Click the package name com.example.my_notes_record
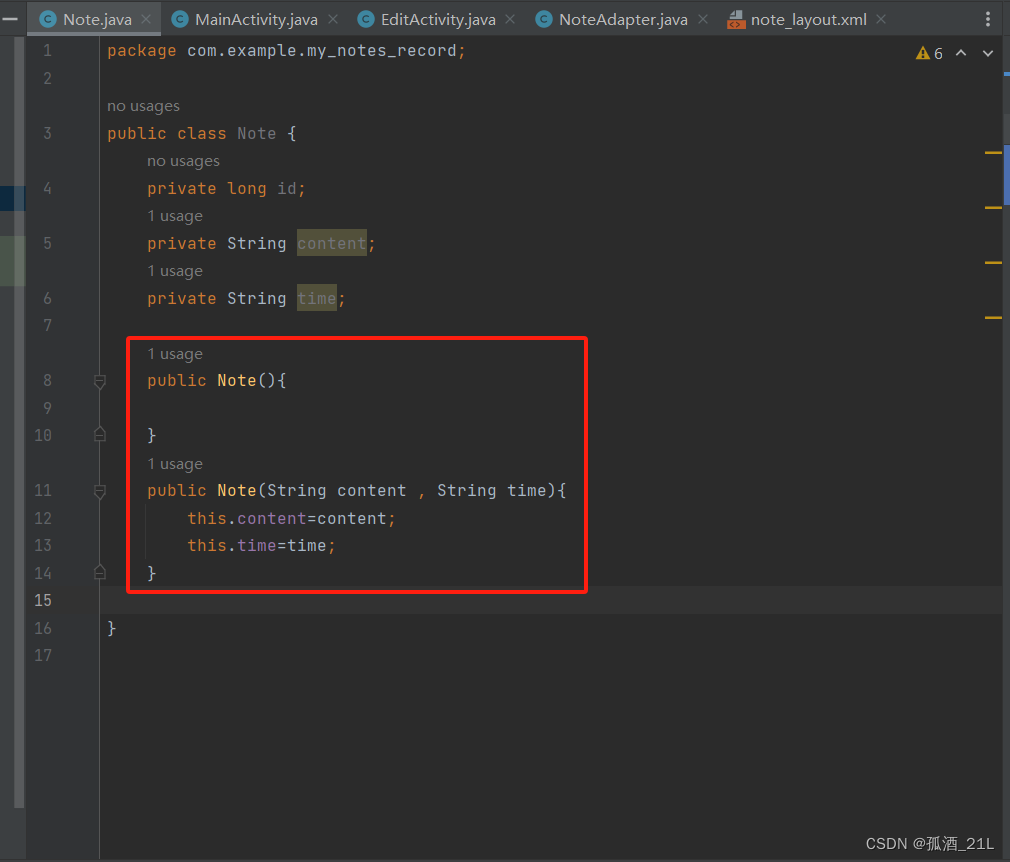This screenshot has width=1010, height=862. tap(321, 51)
